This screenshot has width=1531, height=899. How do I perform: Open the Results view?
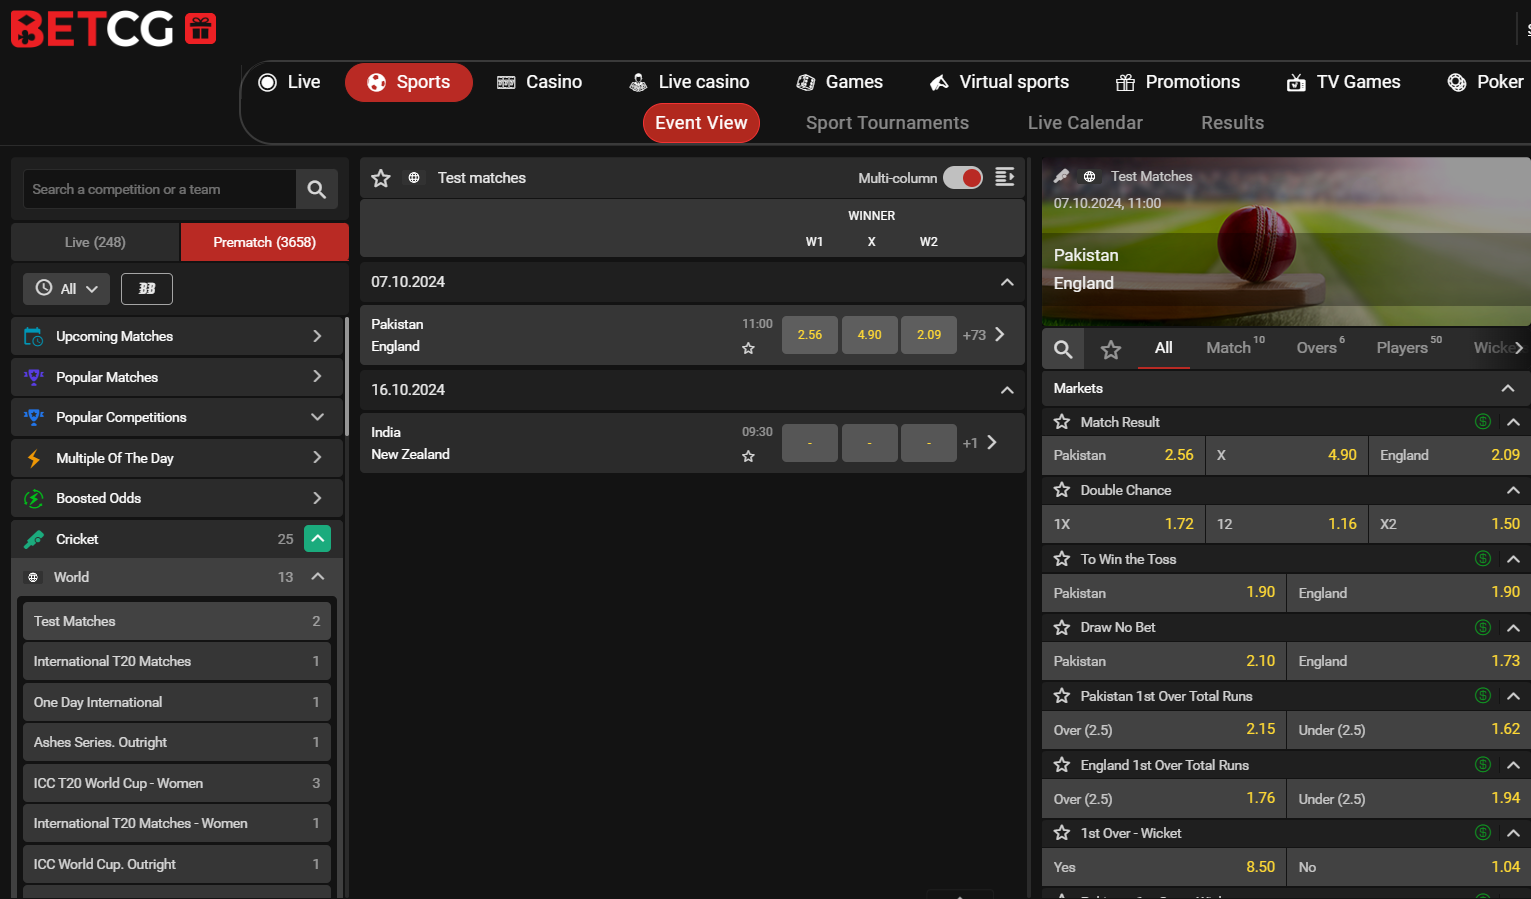point(1232,123)
